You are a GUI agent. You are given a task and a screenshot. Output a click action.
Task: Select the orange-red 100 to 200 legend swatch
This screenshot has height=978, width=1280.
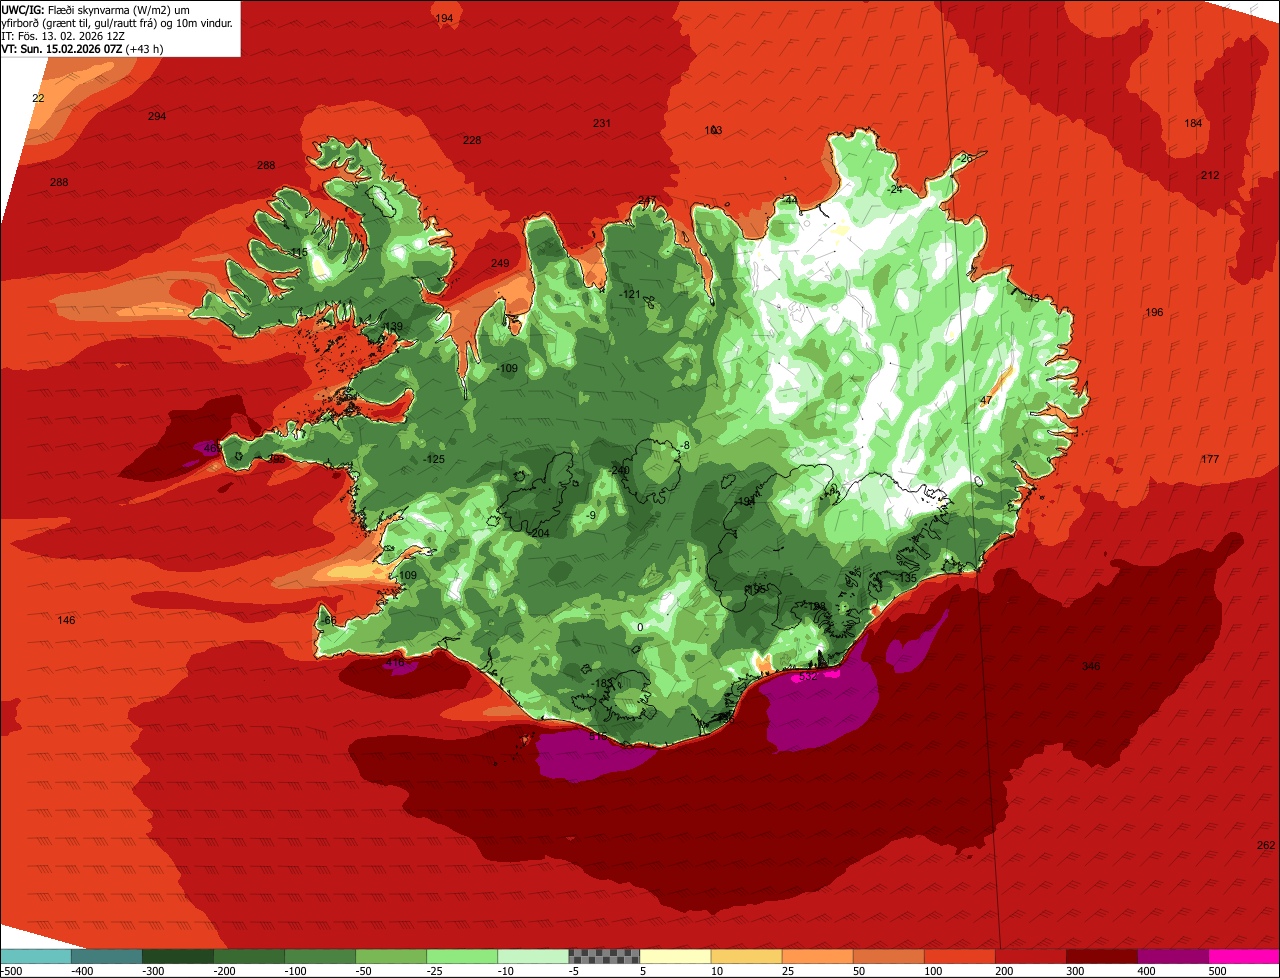[x=959, y=956]
